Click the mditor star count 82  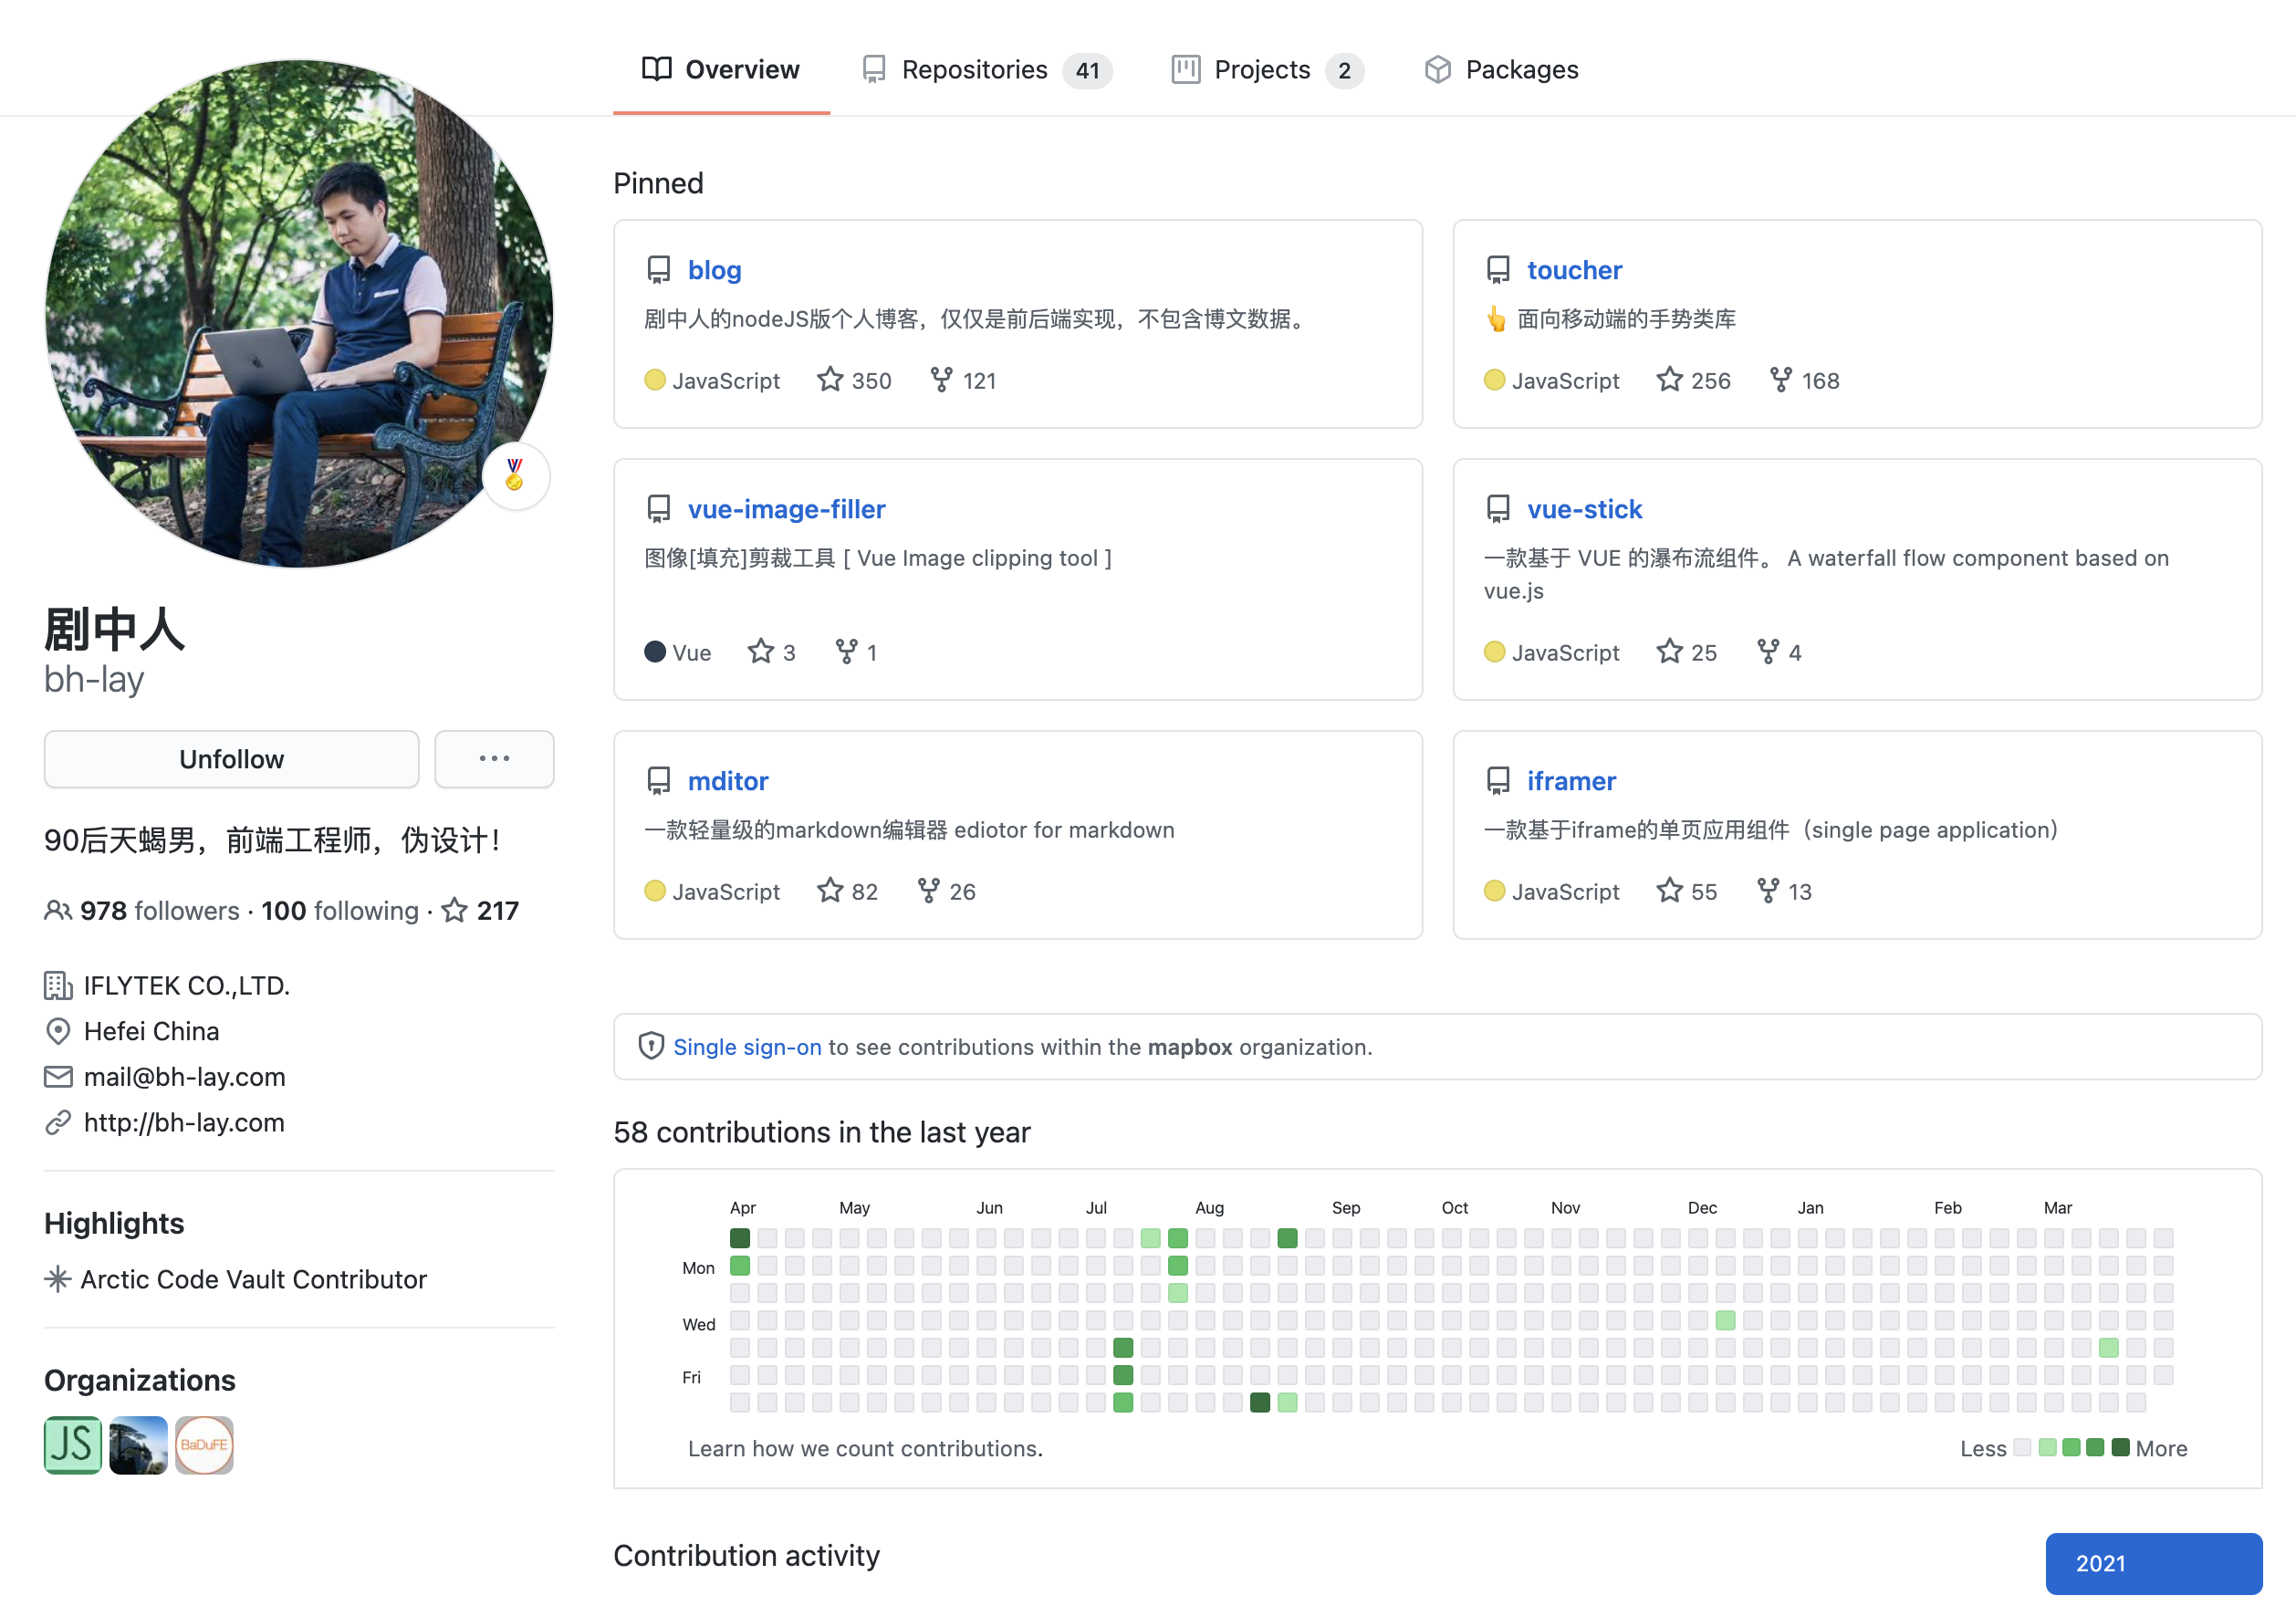pyautogui.click(x=847, y=891)
